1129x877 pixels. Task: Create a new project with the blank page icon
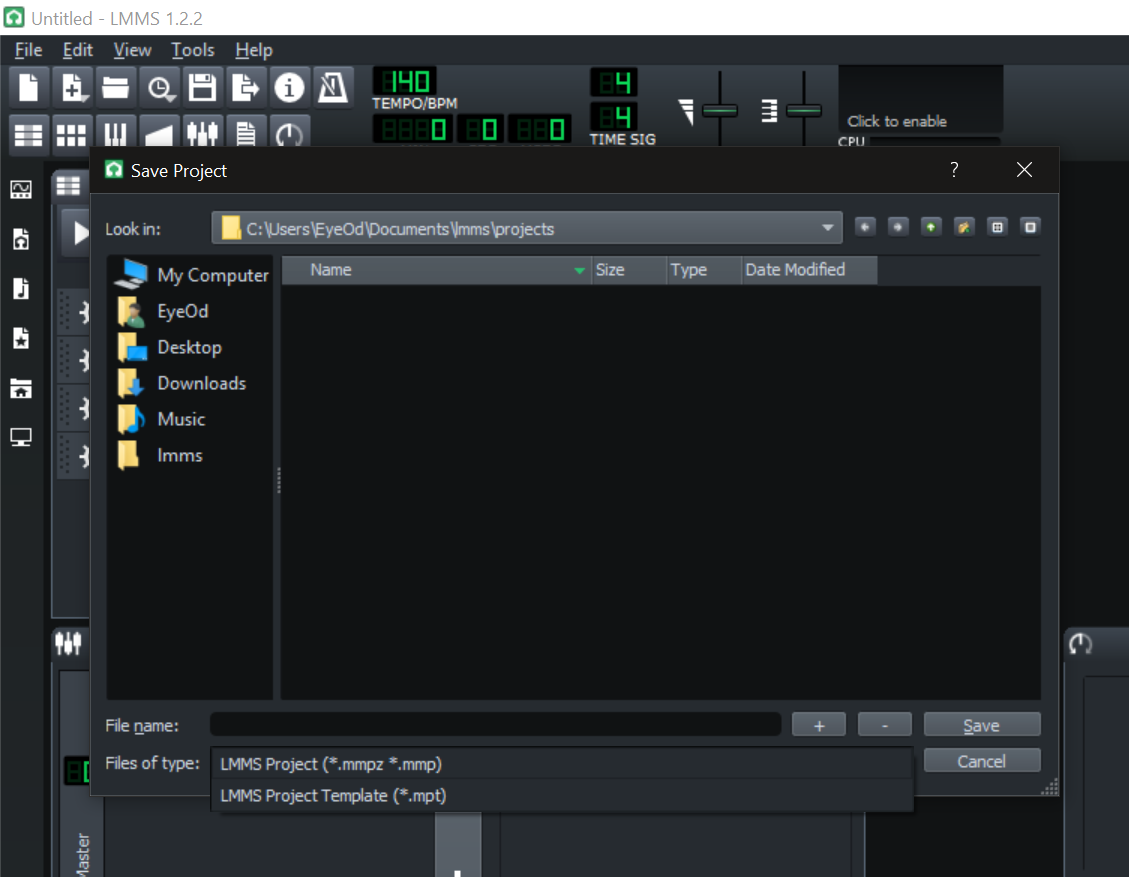coord(29,88)
